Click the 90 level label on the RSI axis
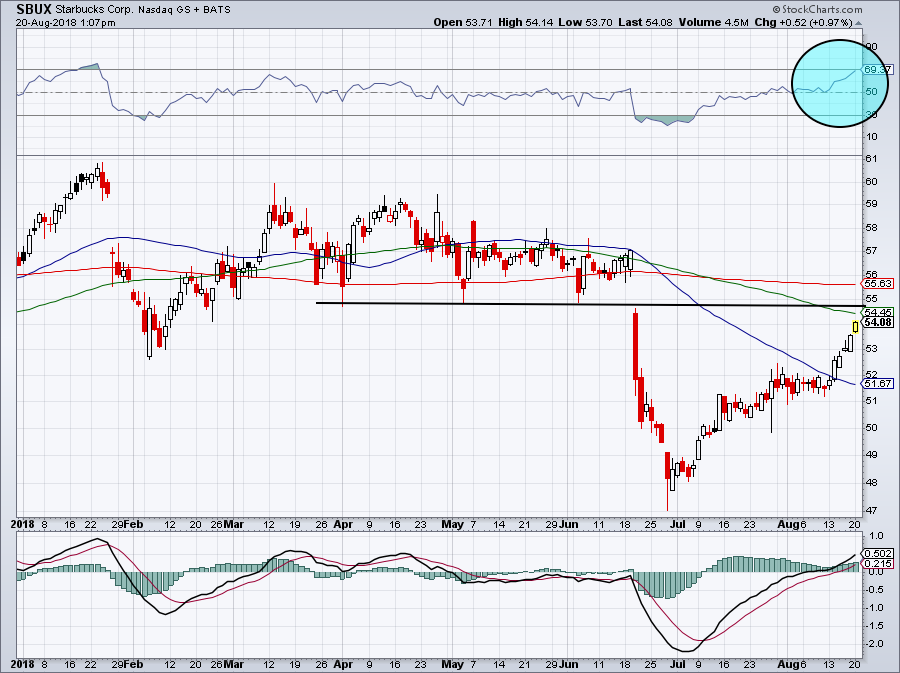 point(872,46)
